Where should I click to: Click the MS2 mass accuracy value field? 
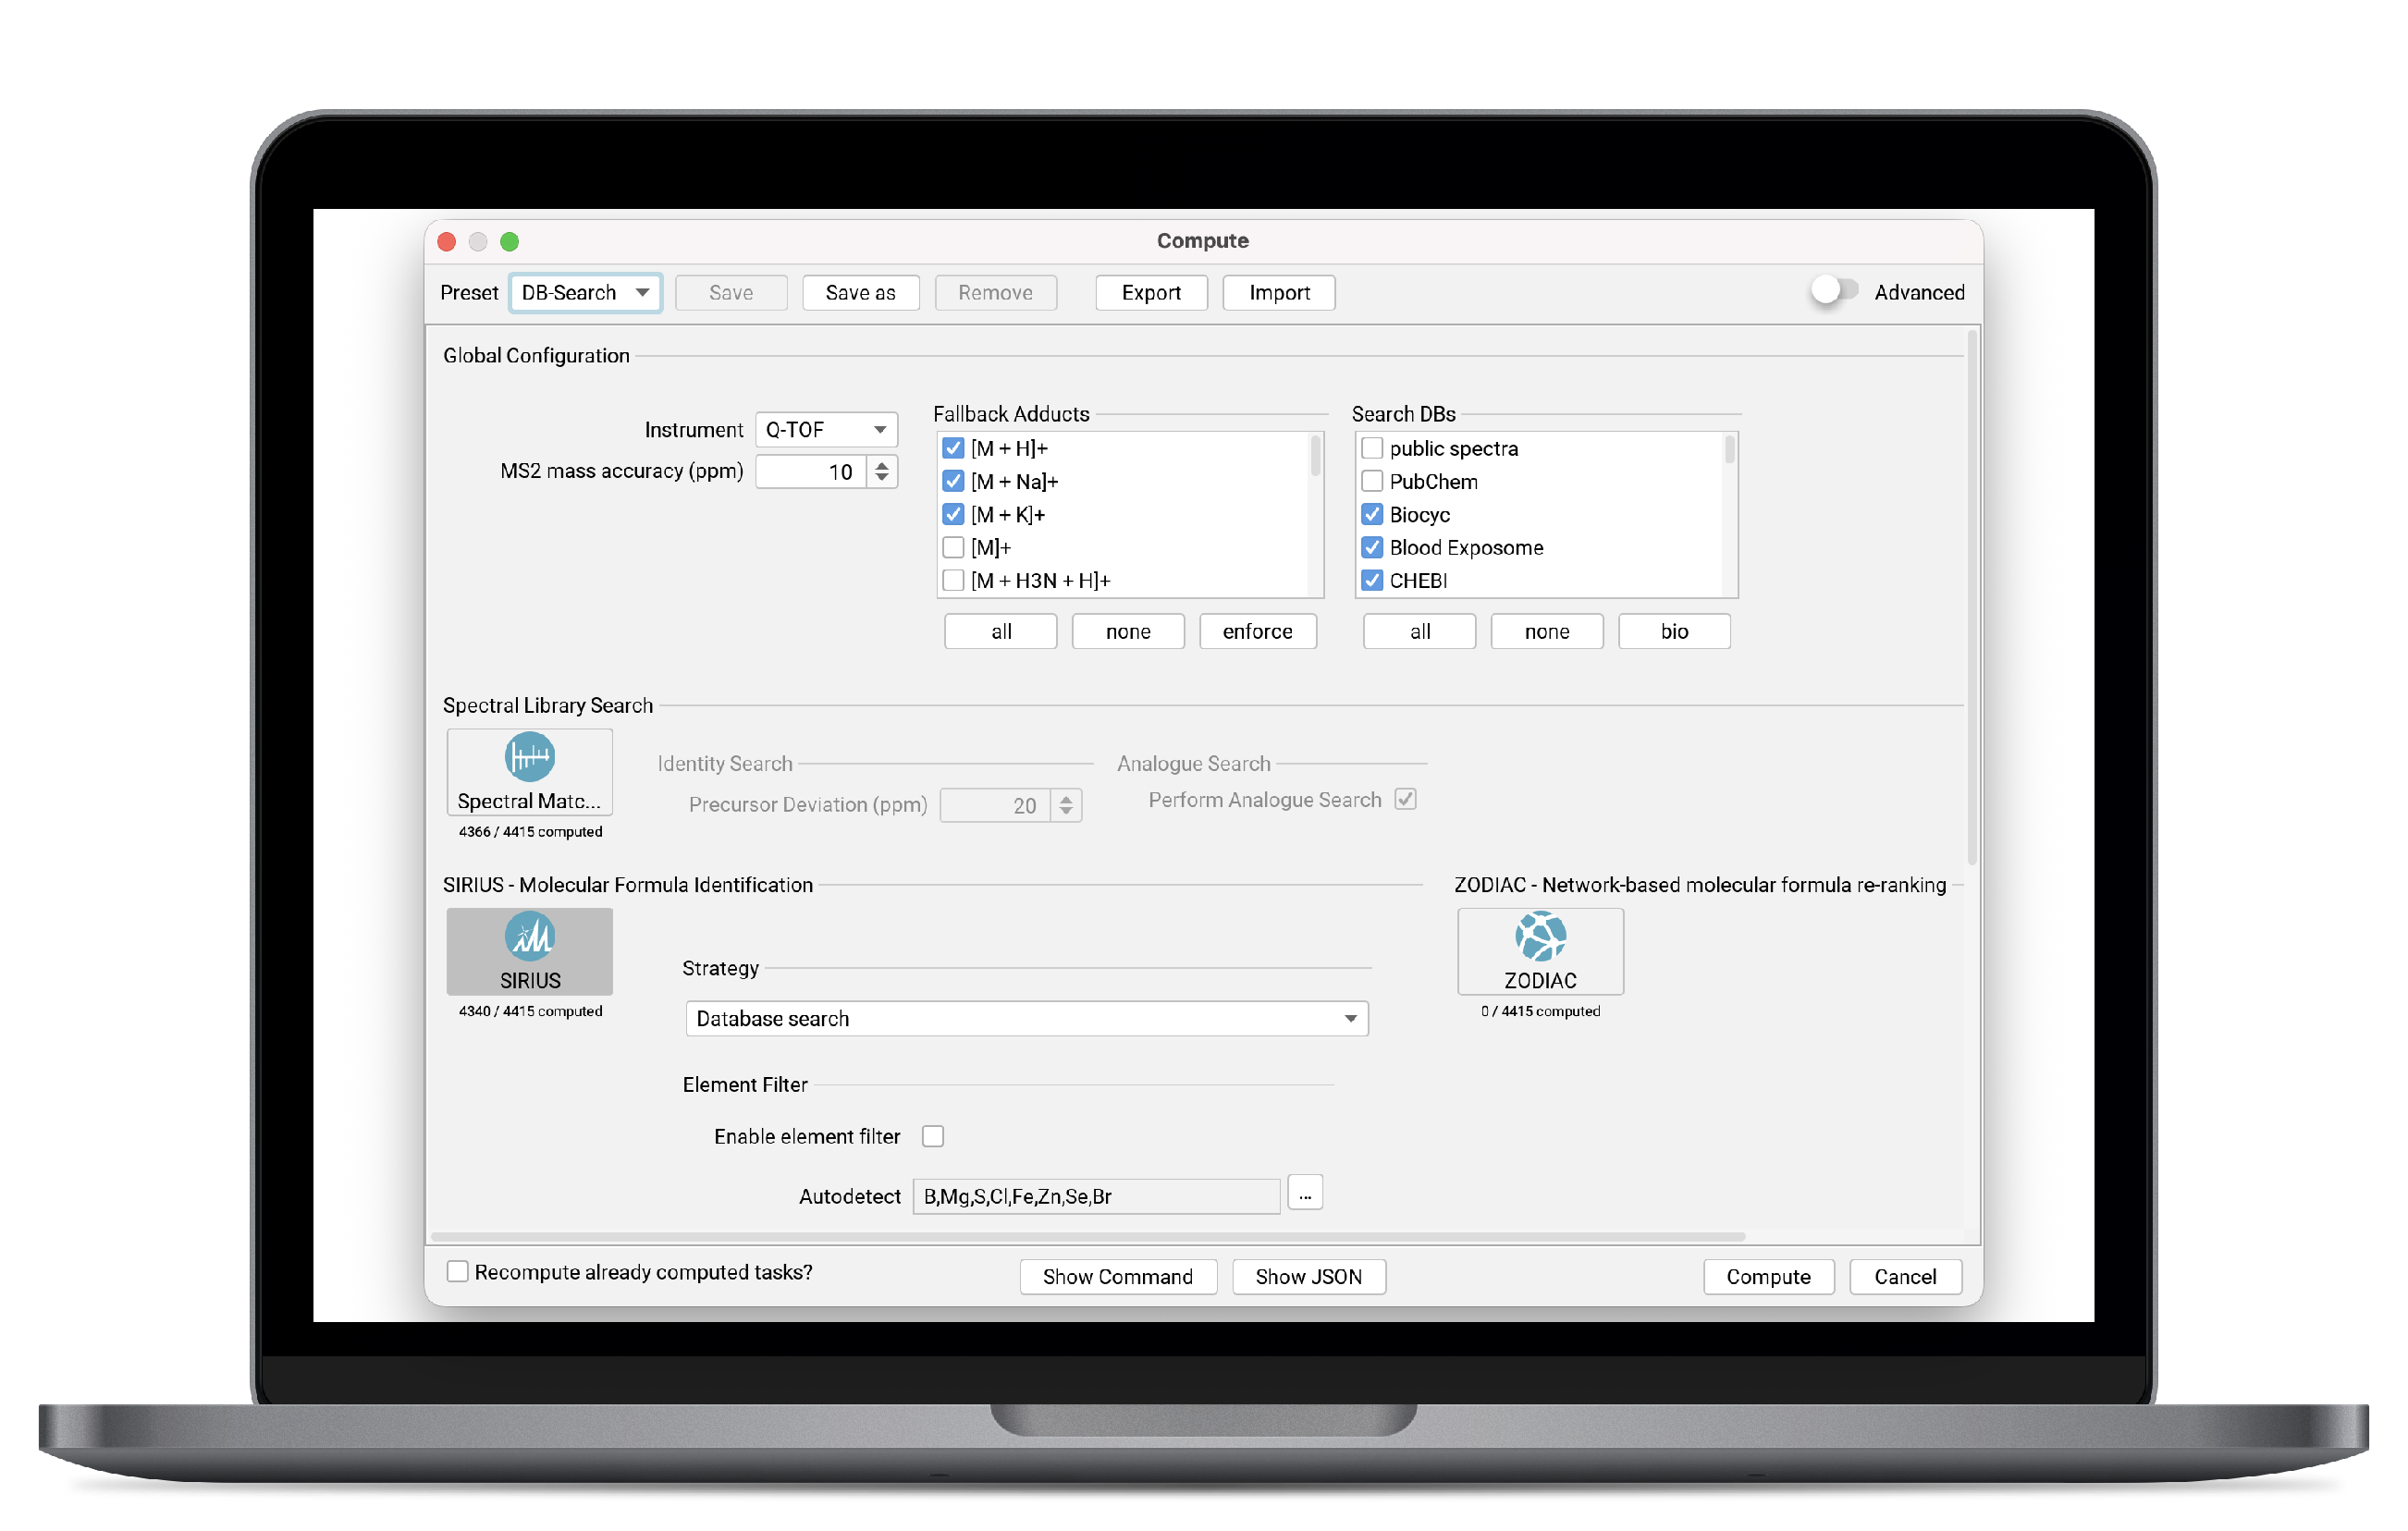point(811,472)
